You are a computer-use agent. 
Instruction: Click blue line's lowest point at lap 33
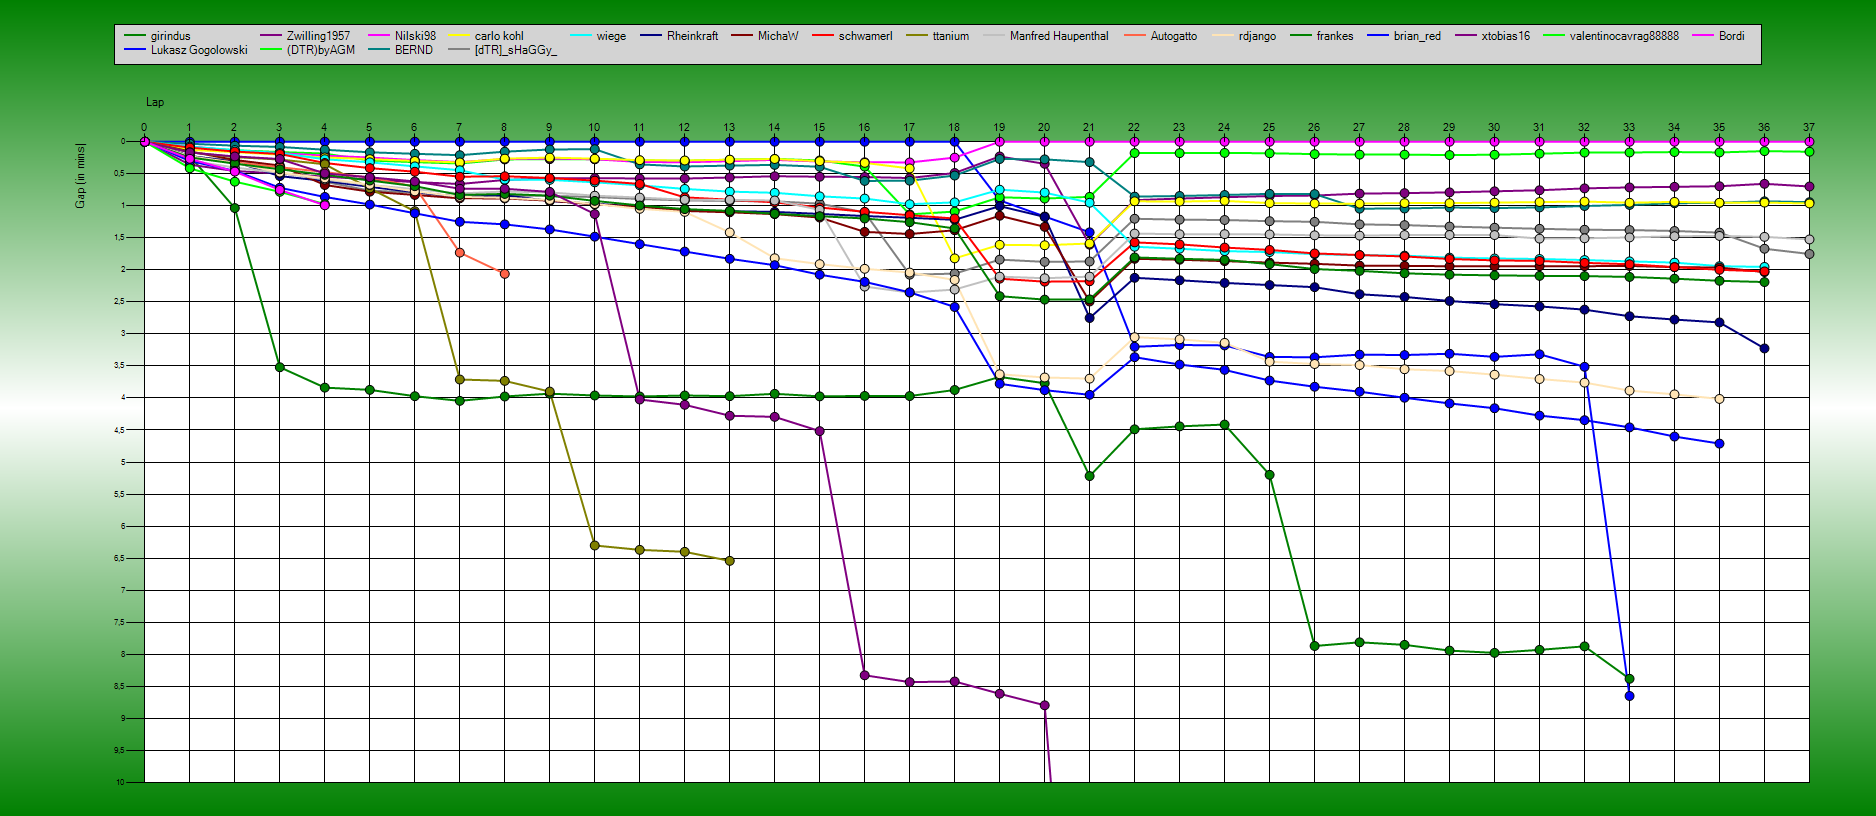click(1629, 695)
